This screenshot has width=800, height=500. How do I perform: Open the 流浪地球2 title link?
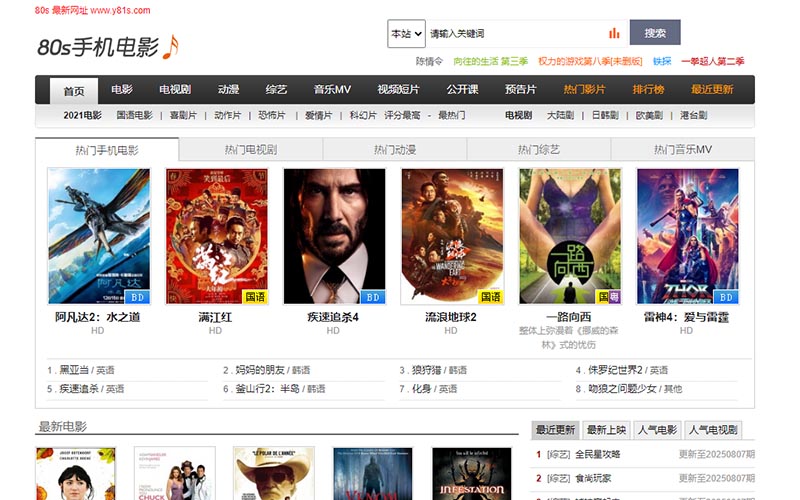pyautogui.click(x=451, y=317)
